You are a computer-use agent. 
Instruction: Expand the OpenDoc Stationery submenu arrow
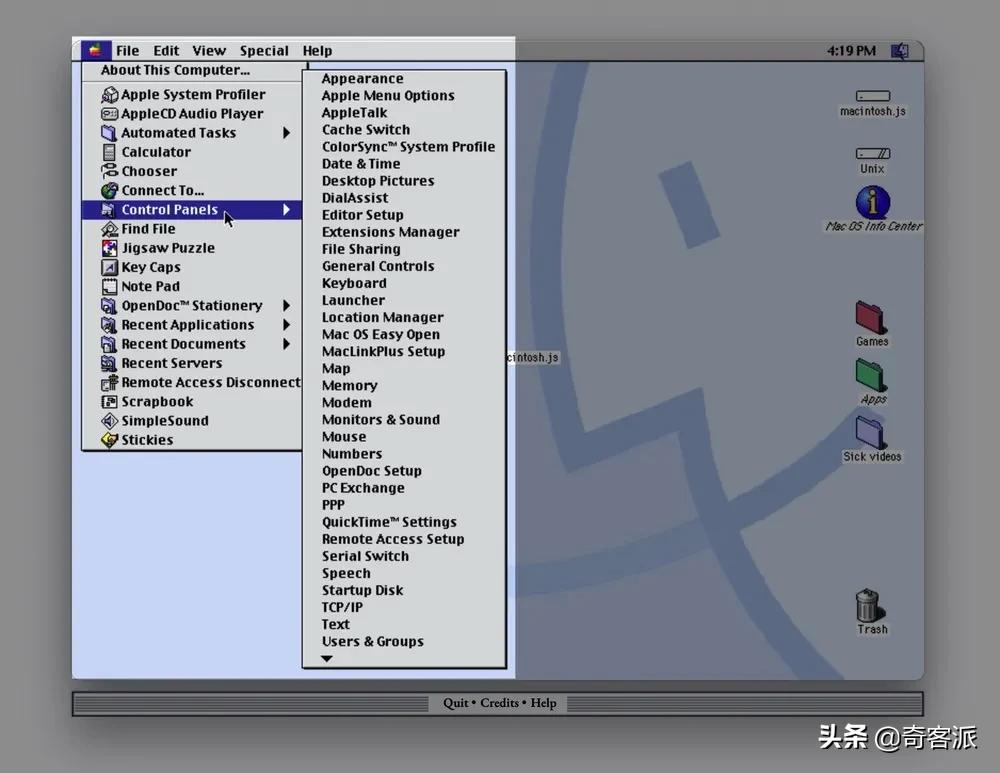286,306
